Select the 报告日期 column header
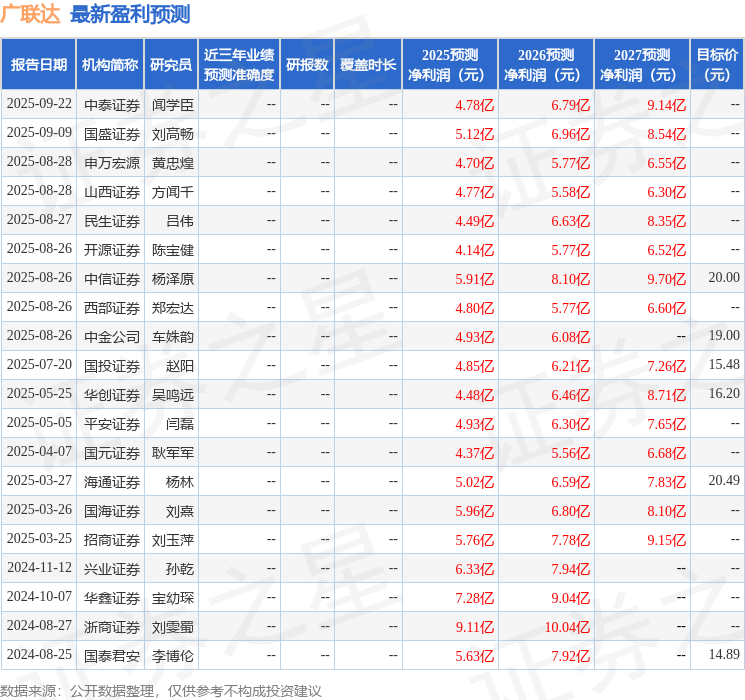 (39, 64)
